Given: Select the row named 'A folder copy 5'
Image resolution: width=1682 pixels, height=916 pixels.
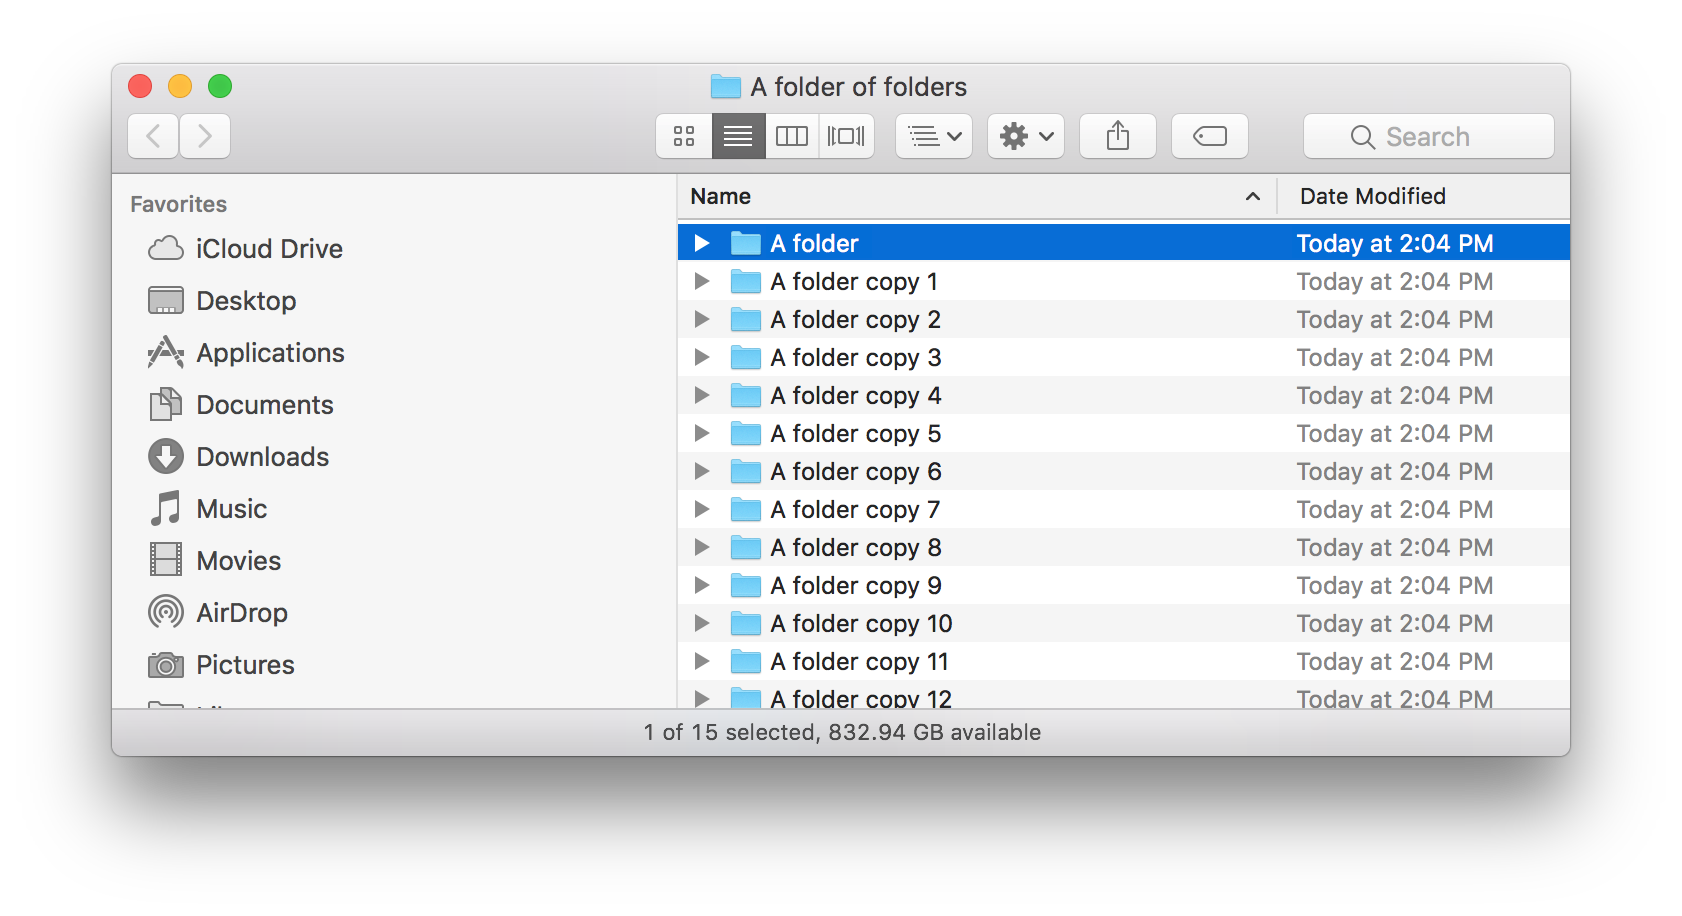Looking at the screenshot, I should (x=1124, y=433).
